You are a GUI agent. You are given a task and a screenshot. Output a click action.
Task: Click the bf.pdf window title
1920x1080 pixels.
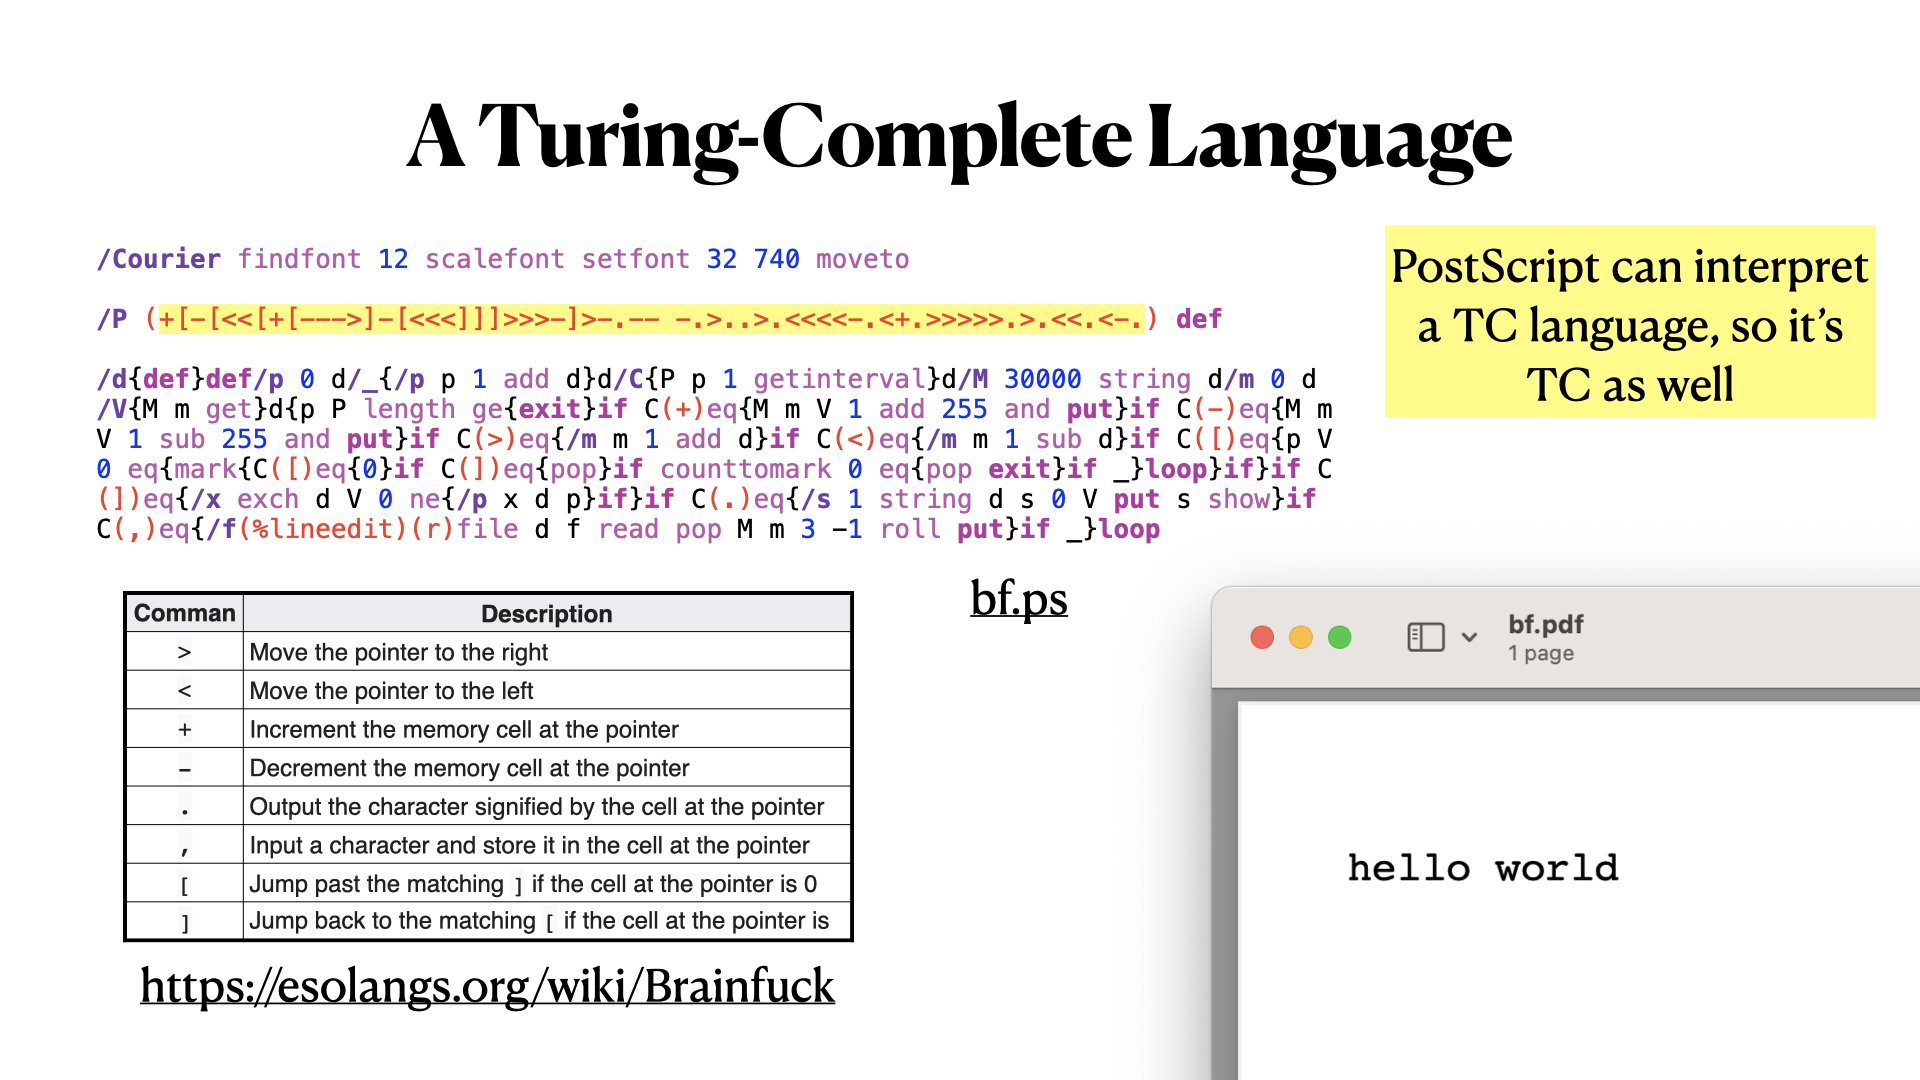click(1545, 624)
